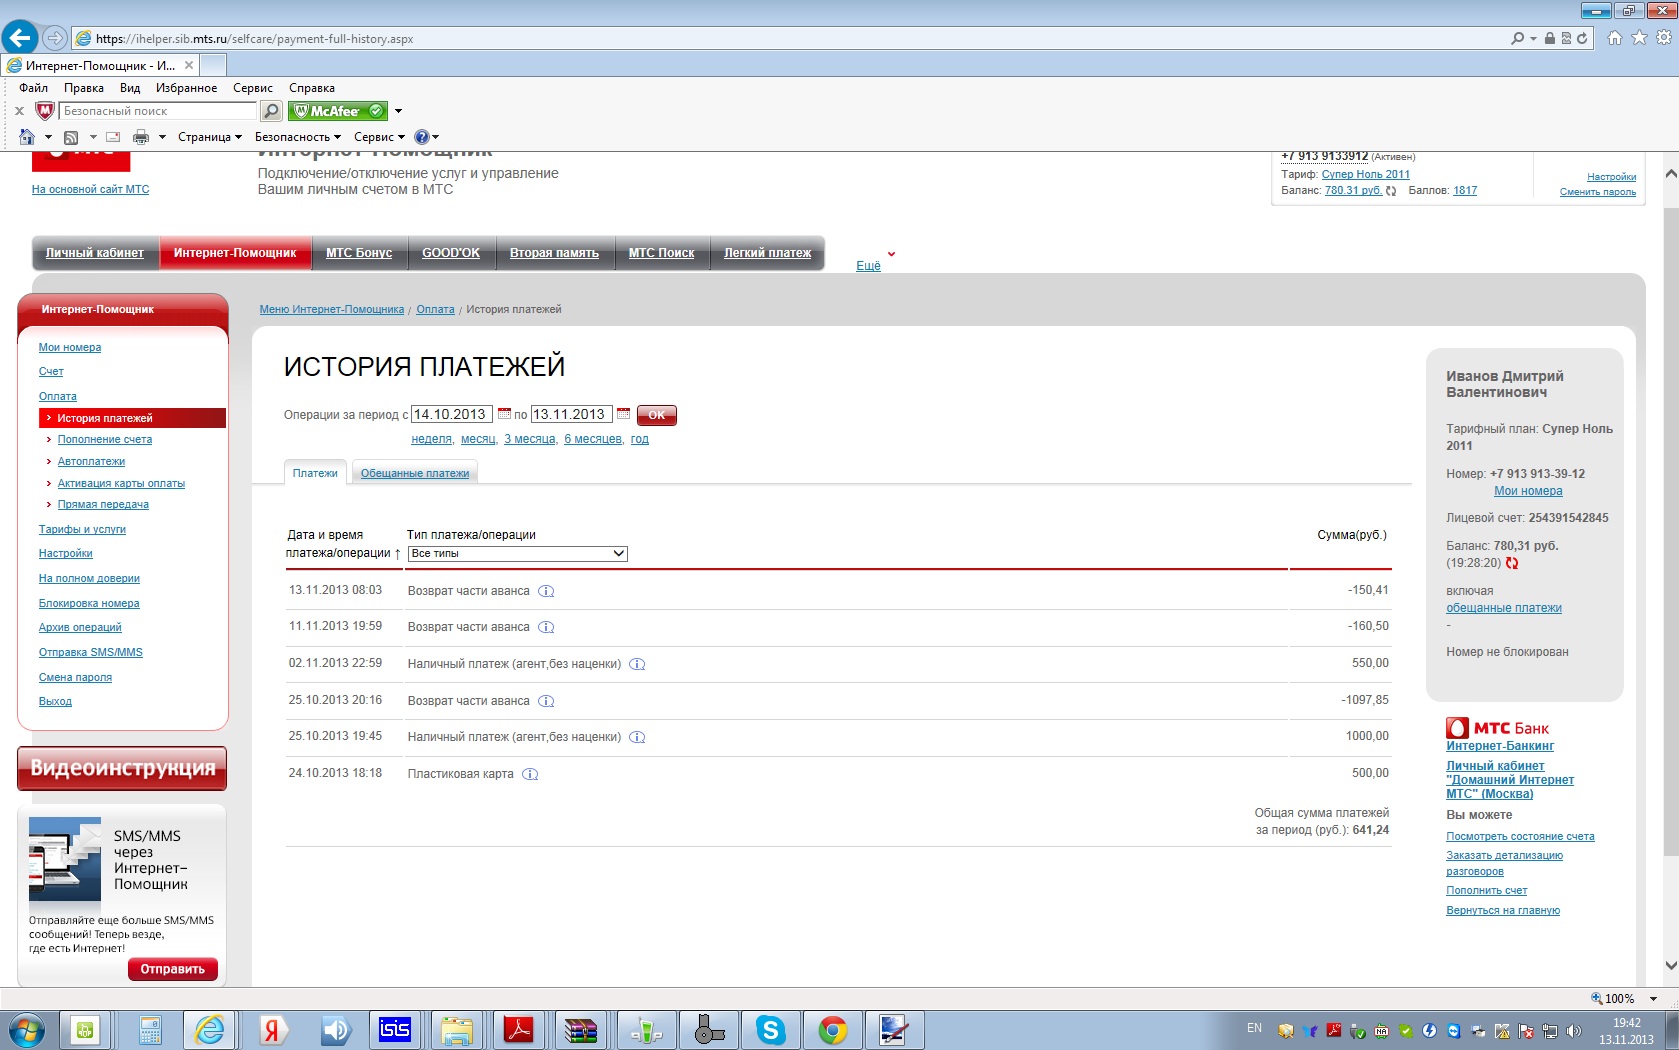Open Заказать детализацию разговоров link
Screen dimensions: 1679x1050
[1504, 864]
